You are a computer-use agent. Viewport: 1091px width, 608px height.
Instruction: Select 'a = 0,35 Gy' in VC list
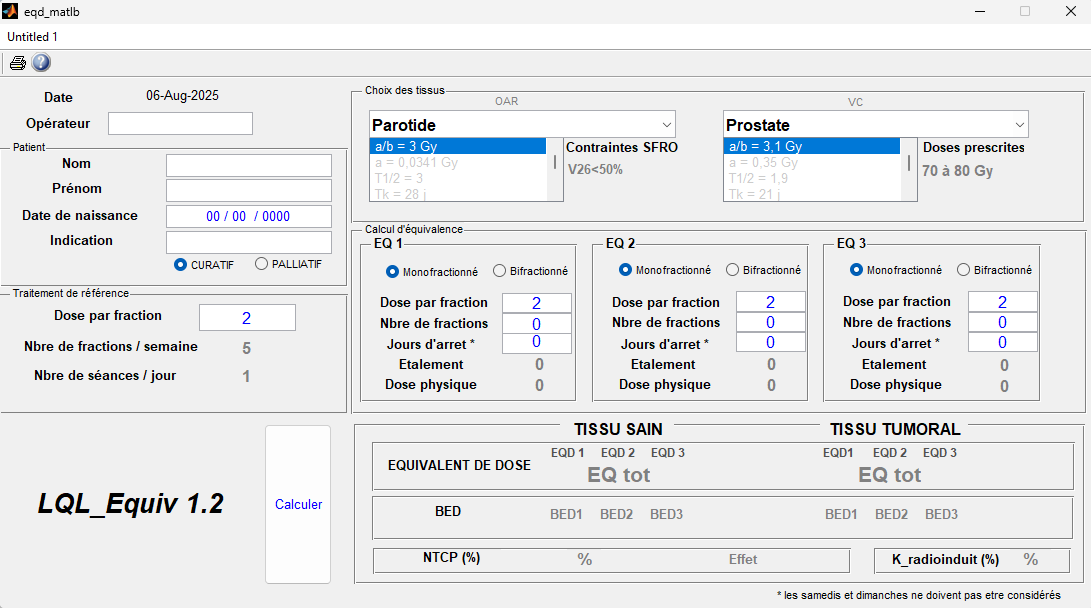(812, 162)
